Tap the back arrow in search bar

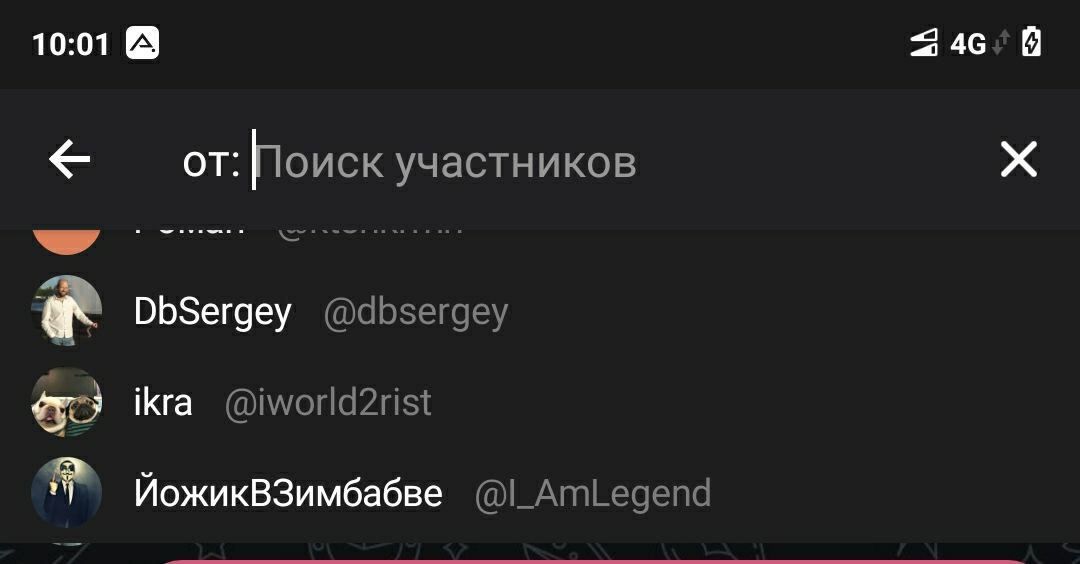click(70, 159)
